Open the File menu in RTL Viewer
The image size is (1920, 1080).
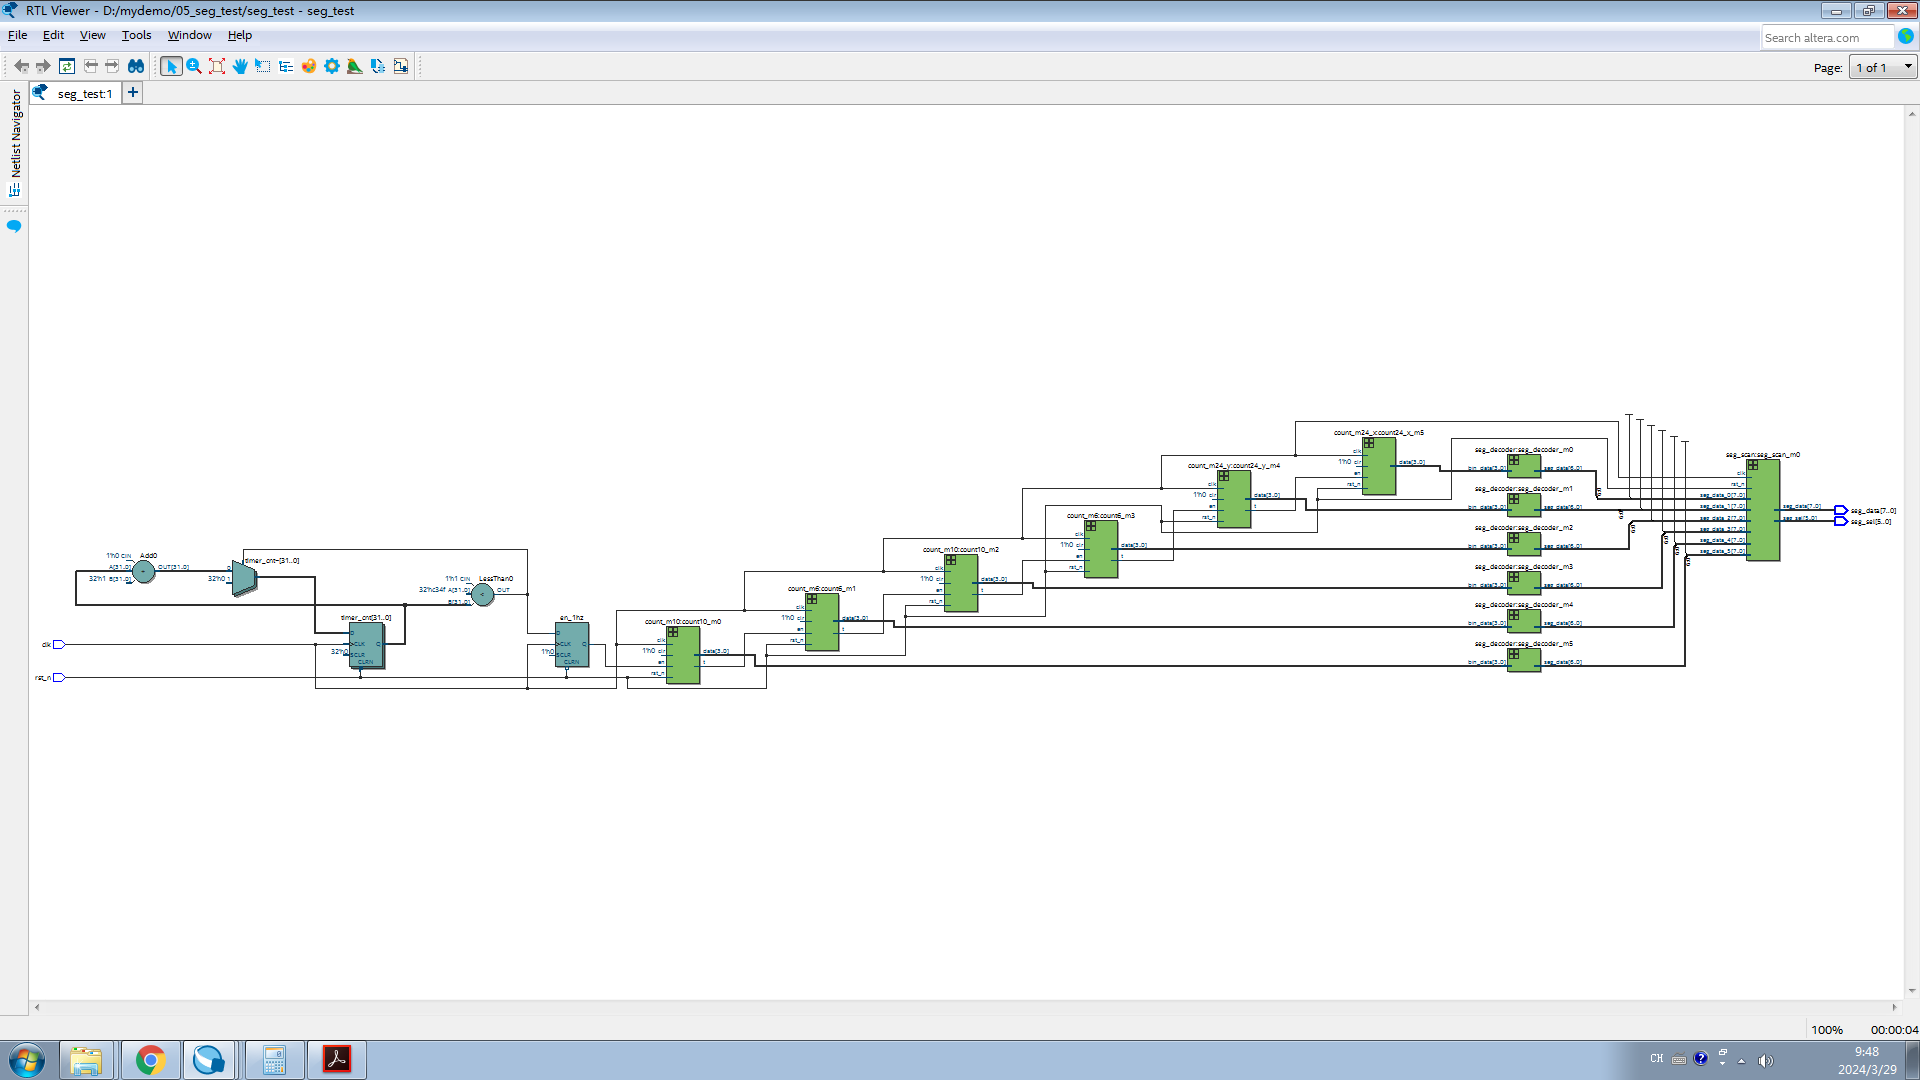[18, 34]
